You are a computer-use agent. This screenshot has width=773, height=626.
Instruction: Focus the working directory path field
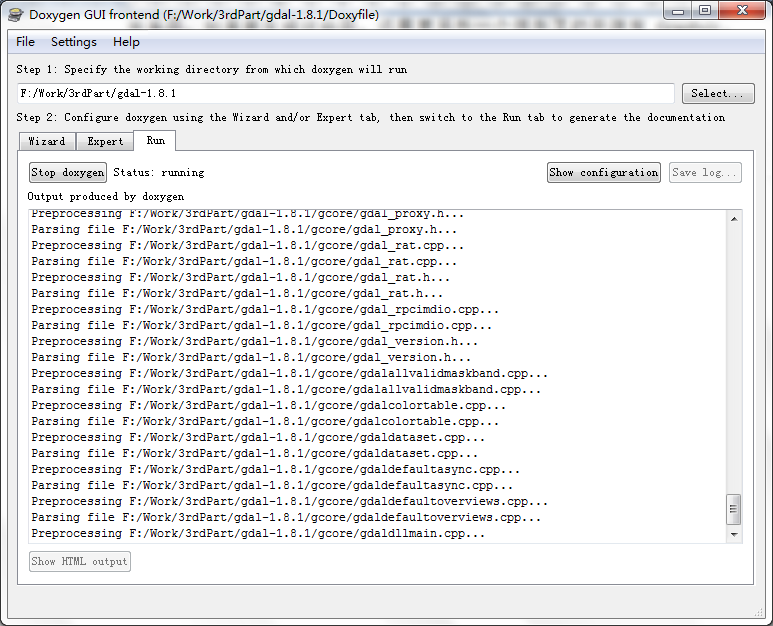coord(346,94)
